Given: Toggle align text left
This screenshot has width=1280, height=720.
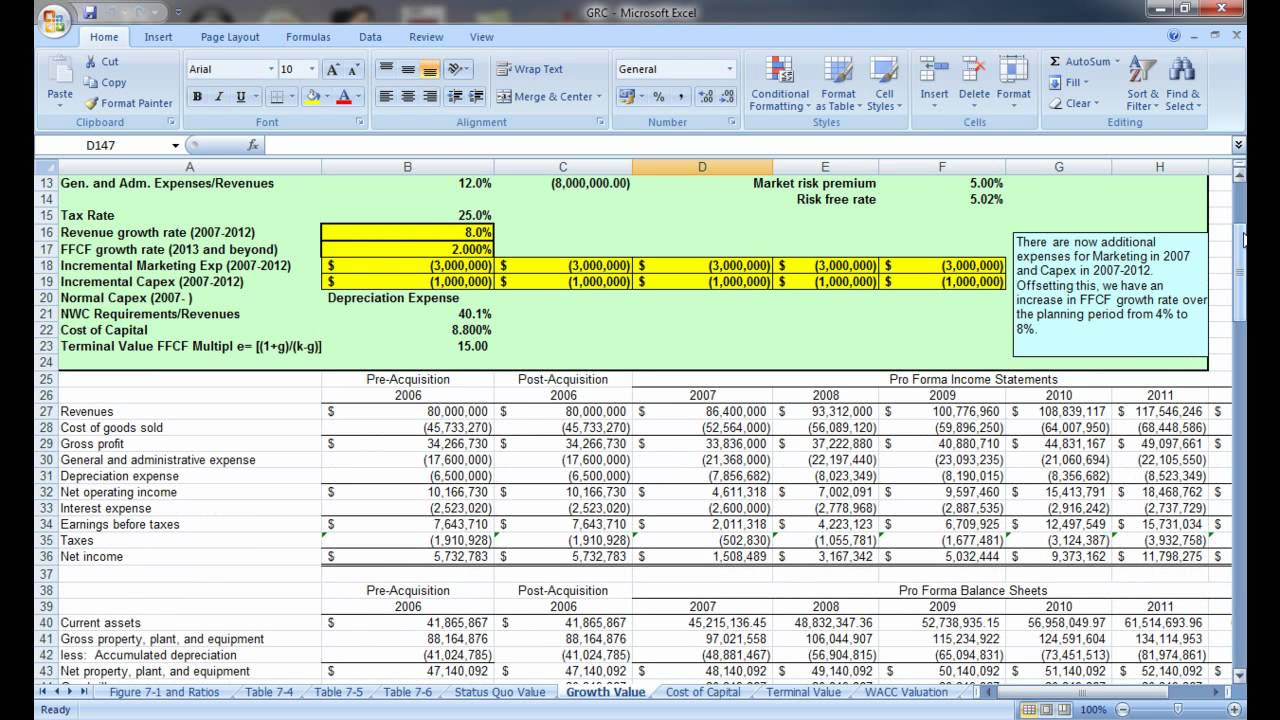Looking at the screenshot, I should (386, 97).
